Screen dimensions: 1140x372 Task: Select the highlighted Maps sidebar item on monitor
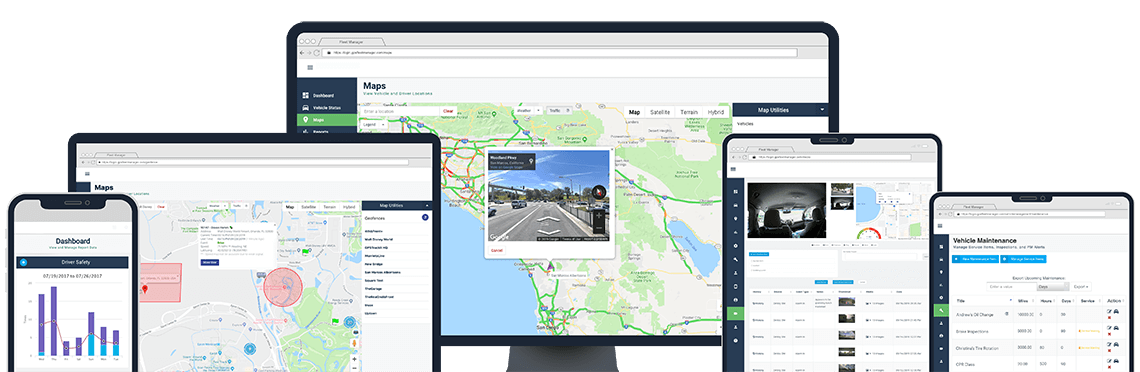[x=327, y=120]
